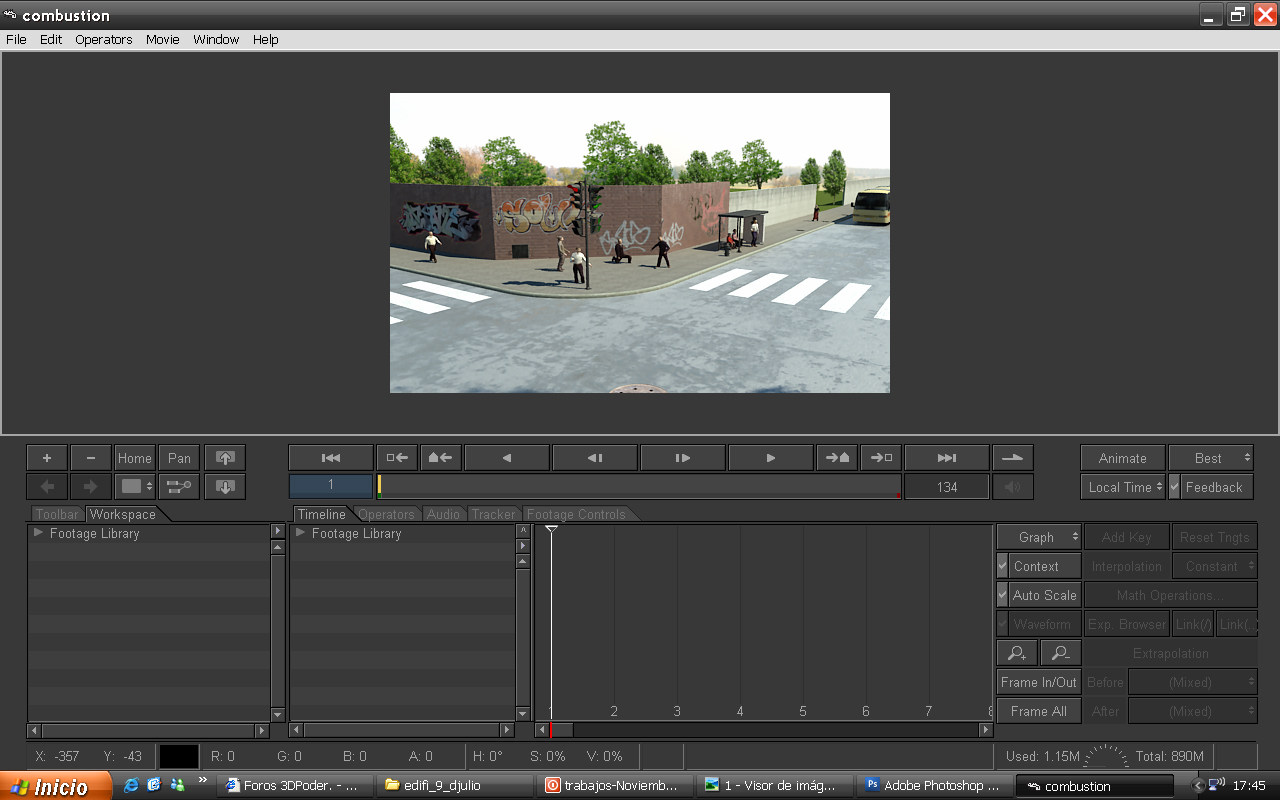
Task: Click the current frame number field
Action: click(331, 487)
